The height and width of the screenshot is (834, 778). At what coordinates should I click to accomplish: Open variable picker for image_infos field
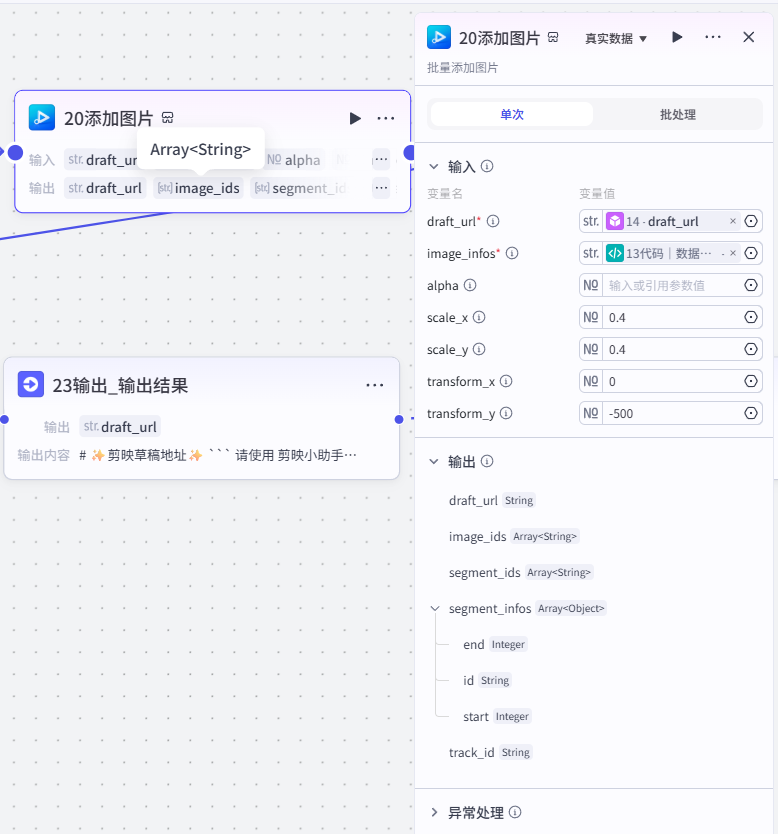tap(751, 253)
